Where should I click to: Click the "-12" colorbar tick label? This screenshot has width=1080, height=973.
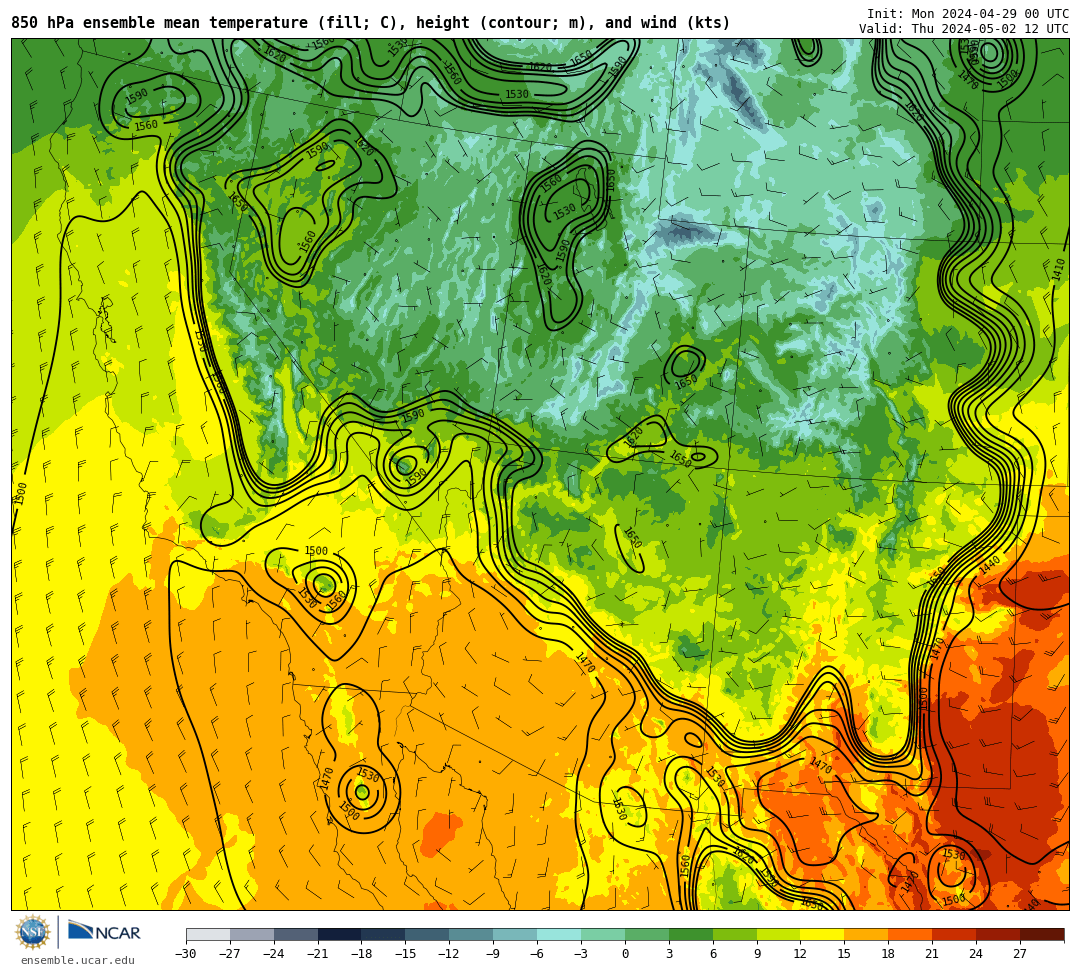point(449,954)
